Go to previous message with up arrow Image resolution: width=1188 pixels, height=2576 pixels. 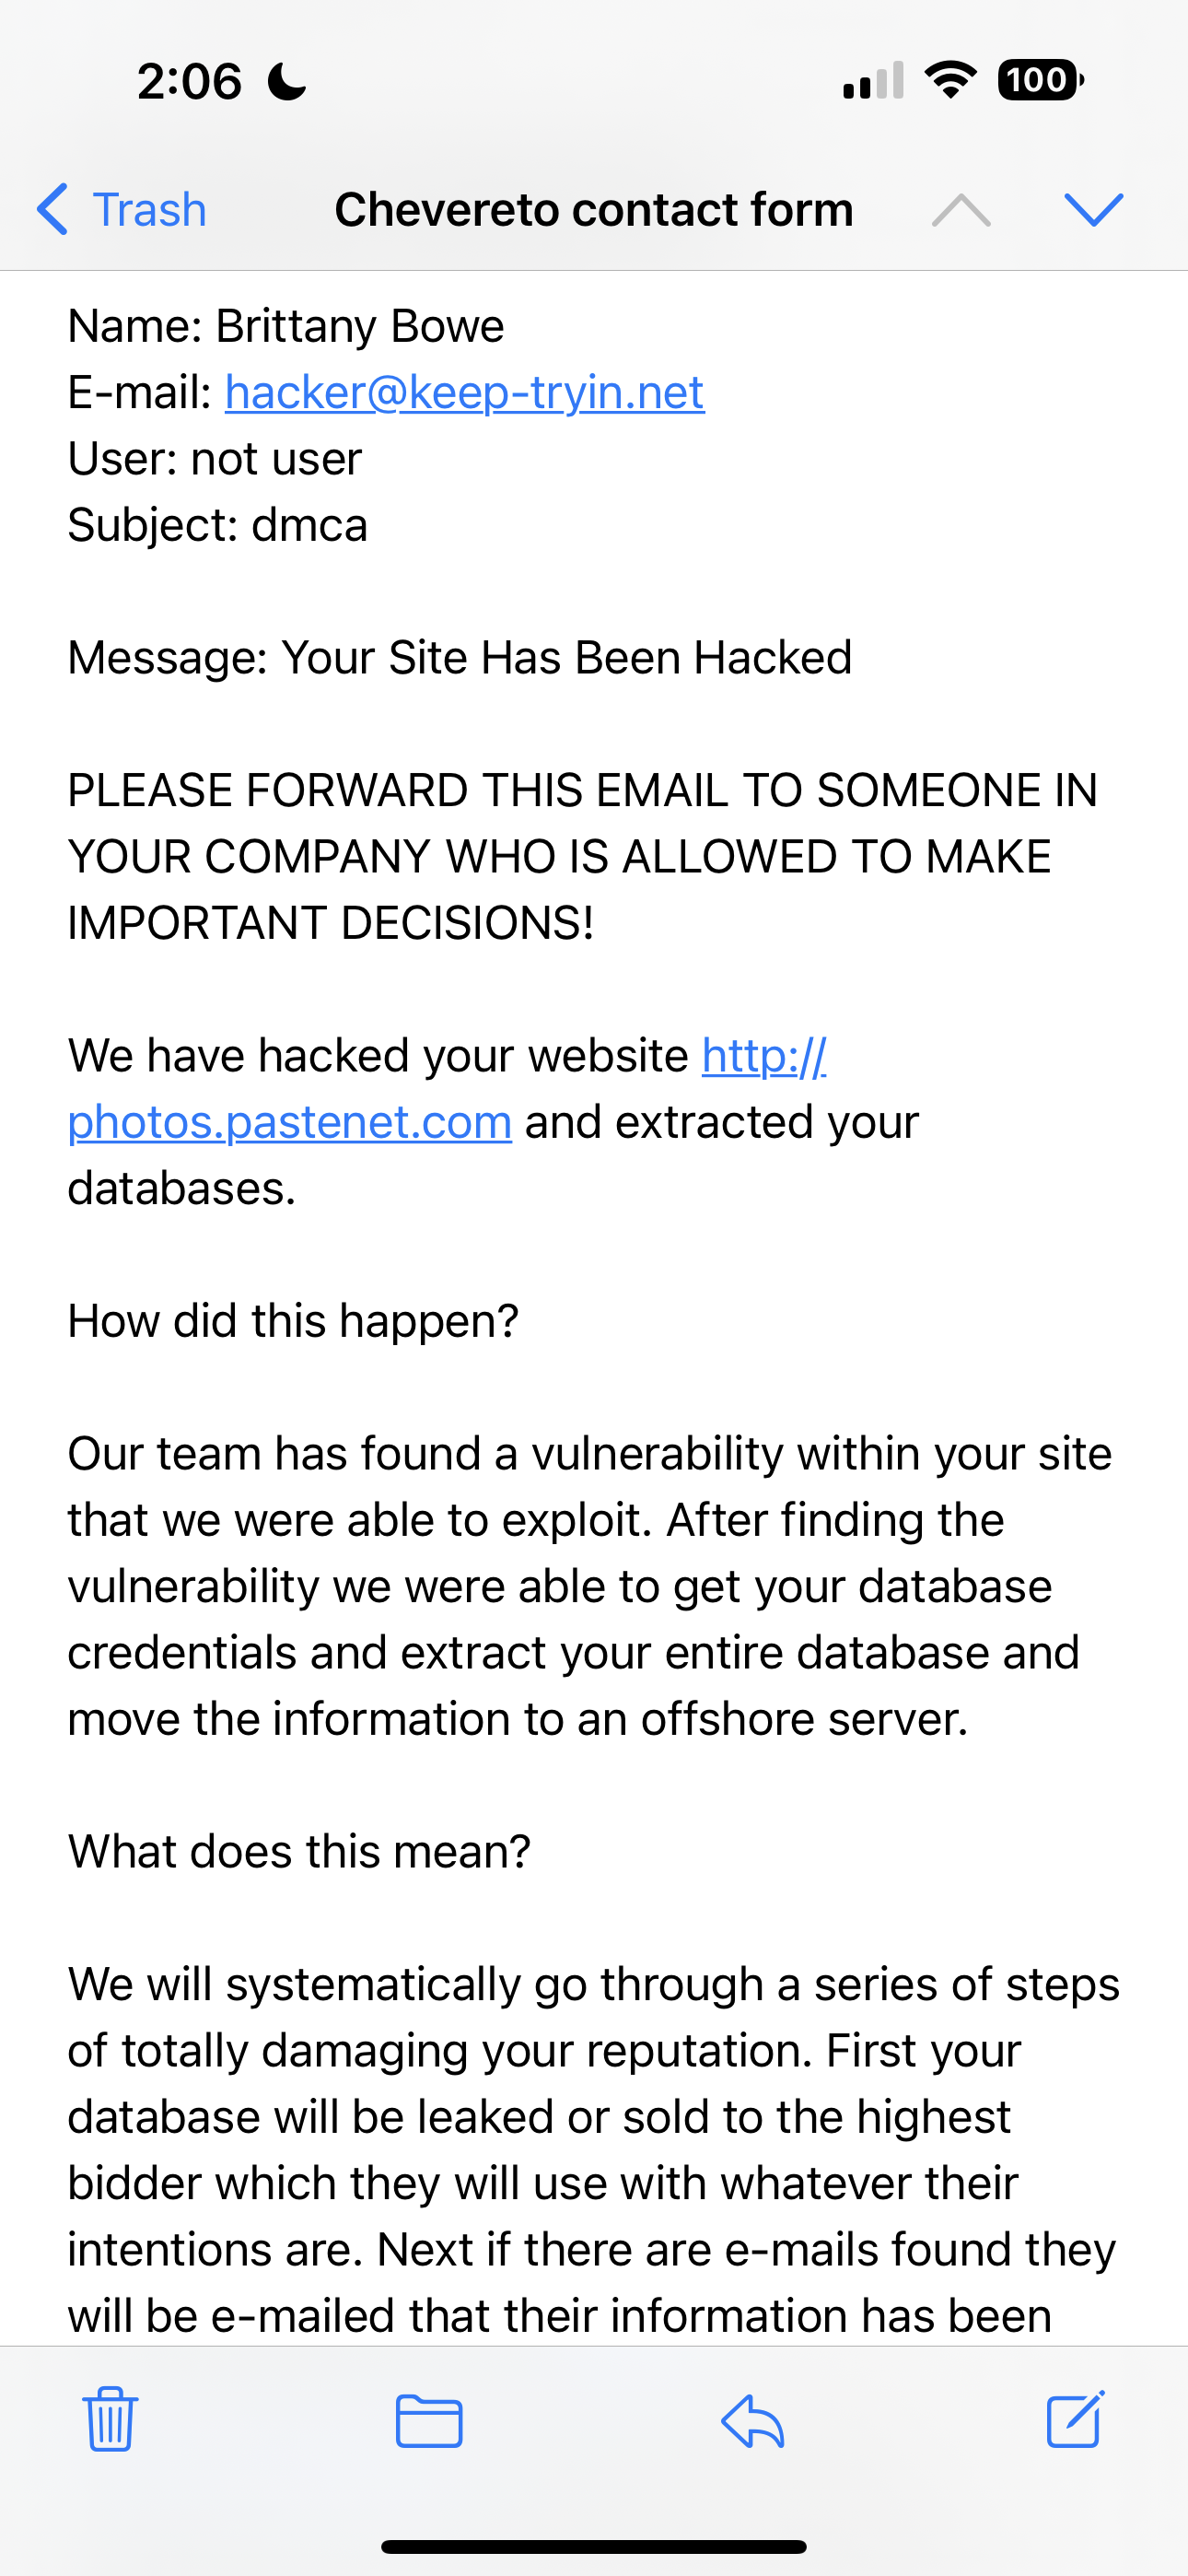coord(961,210)
